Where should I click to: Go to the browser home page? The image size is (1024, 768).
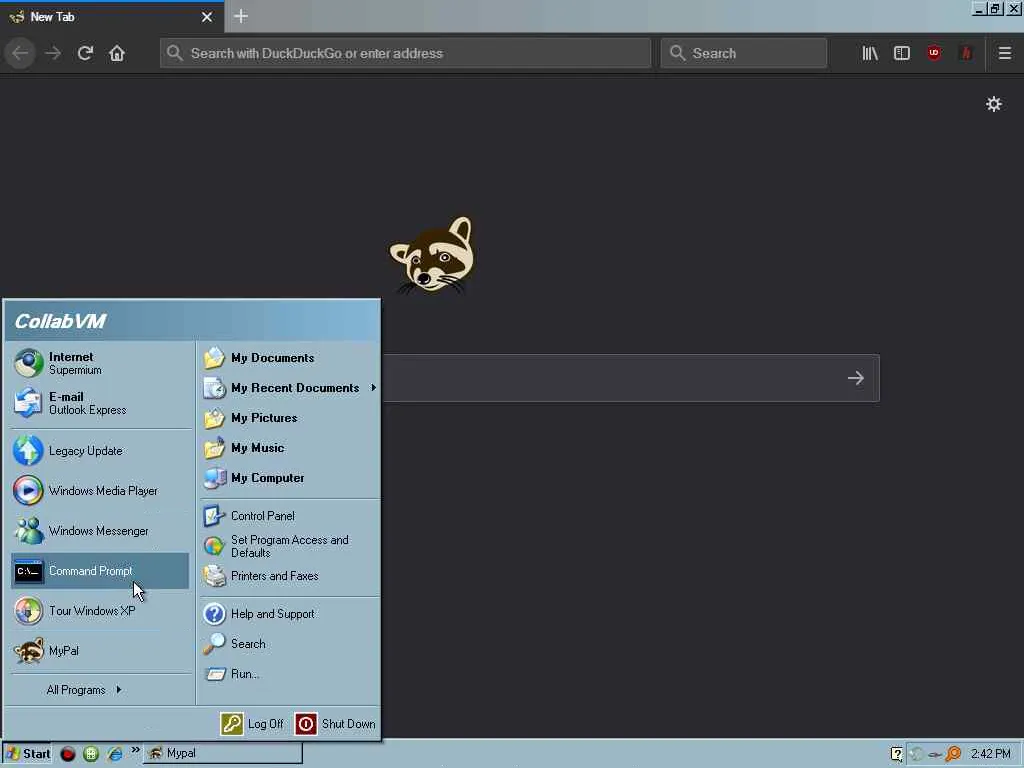tap(117, 53)
